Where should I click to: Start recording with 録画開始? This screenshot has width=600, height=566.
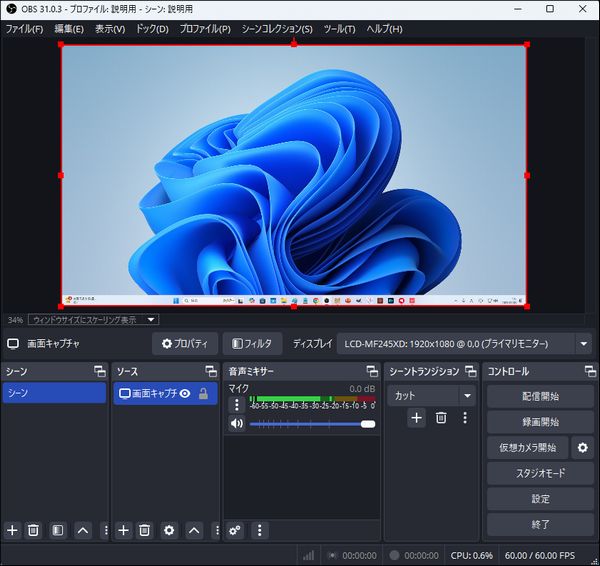tap(540, 422)
